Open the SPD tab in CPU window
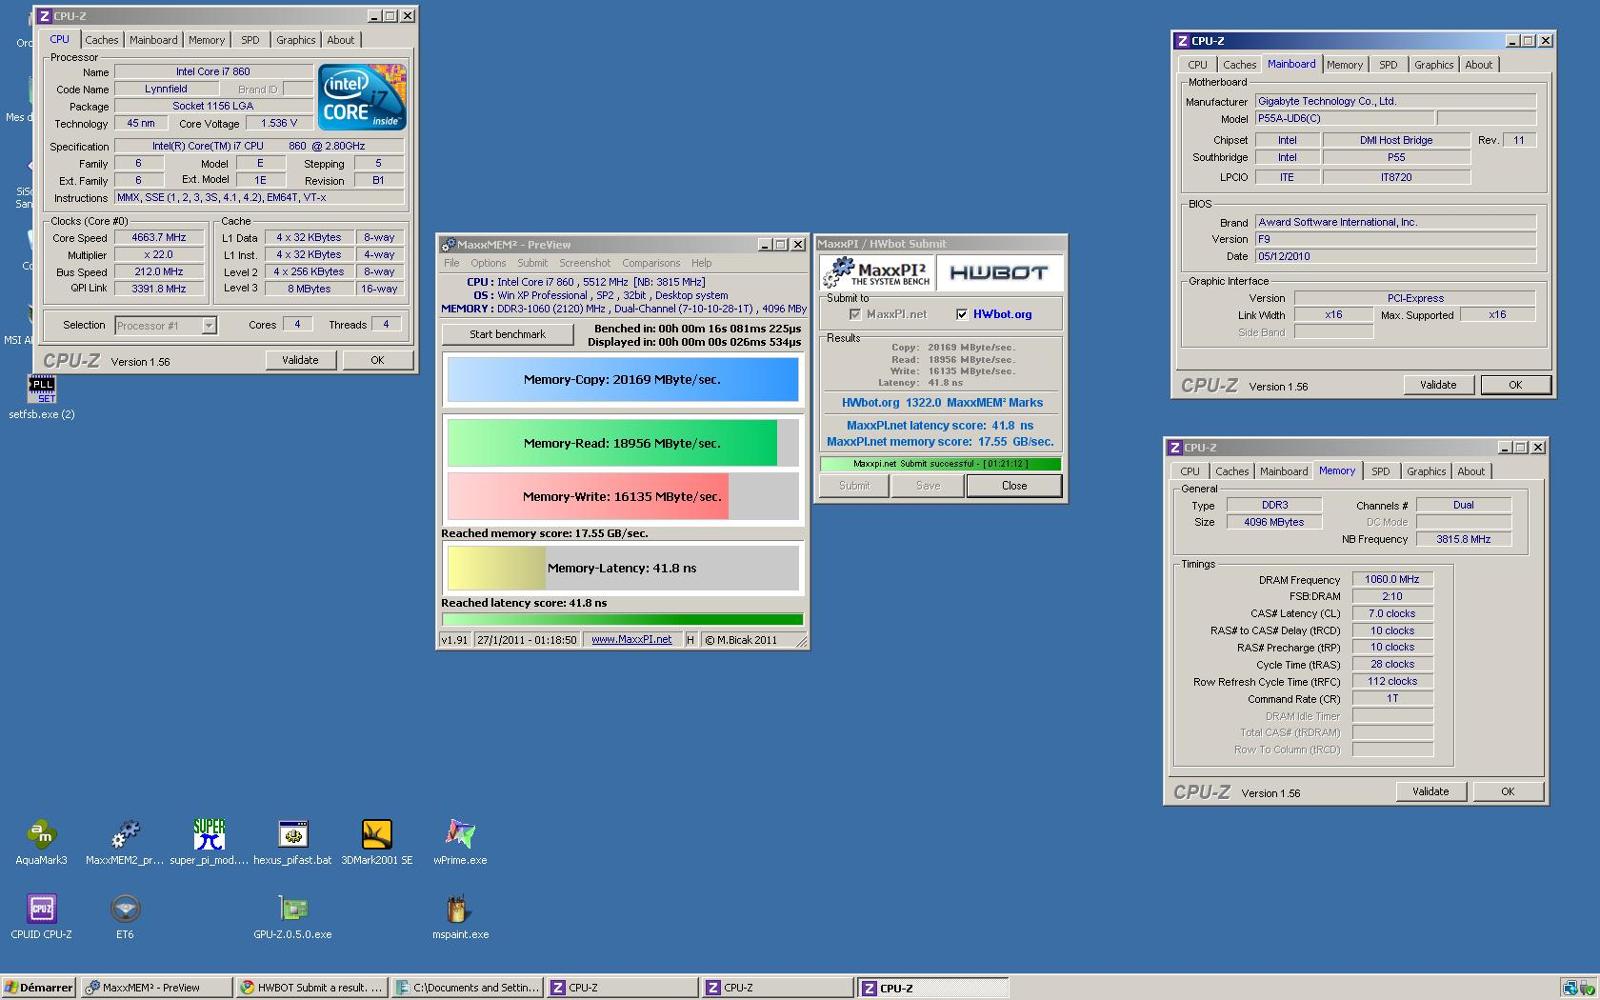Image resolution: width=1600 pixels, height=1000 pixels. 250,40
